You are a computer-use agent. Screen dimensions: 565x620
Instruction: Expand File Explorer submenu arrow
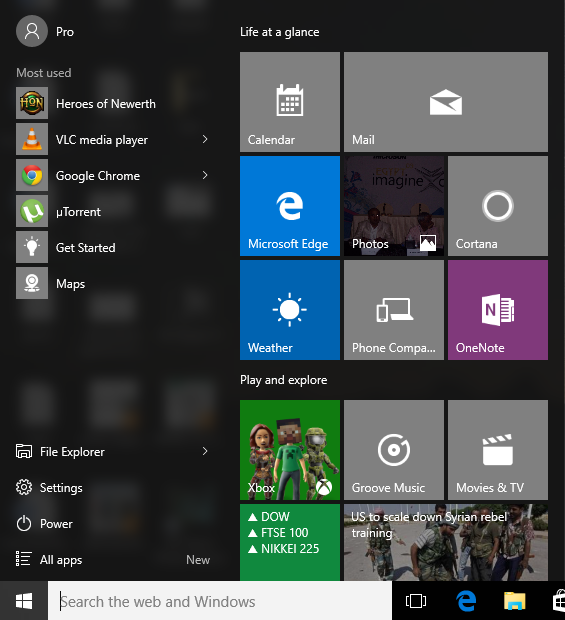(x=205, y=451)
